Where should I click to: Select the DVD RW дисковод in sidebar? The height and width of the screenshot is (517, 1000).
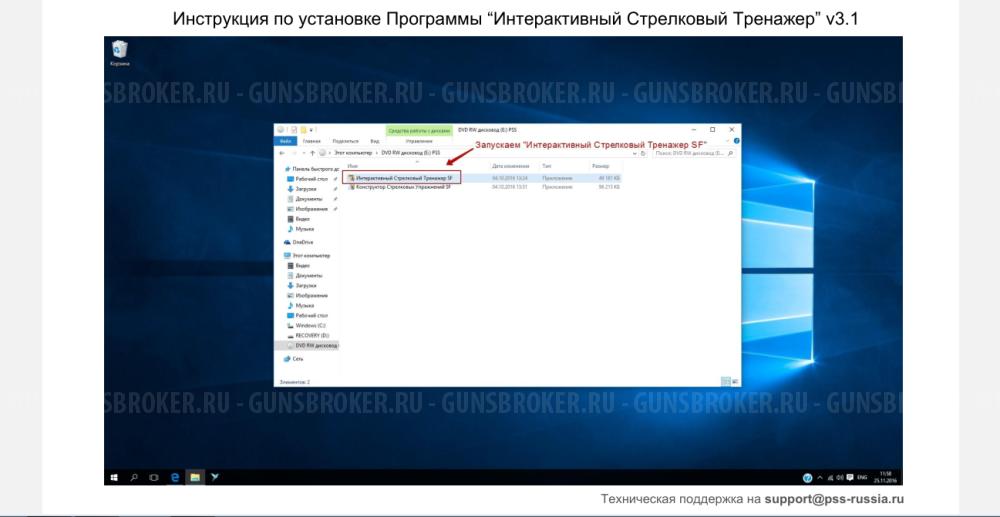click(x=307, y=345)
